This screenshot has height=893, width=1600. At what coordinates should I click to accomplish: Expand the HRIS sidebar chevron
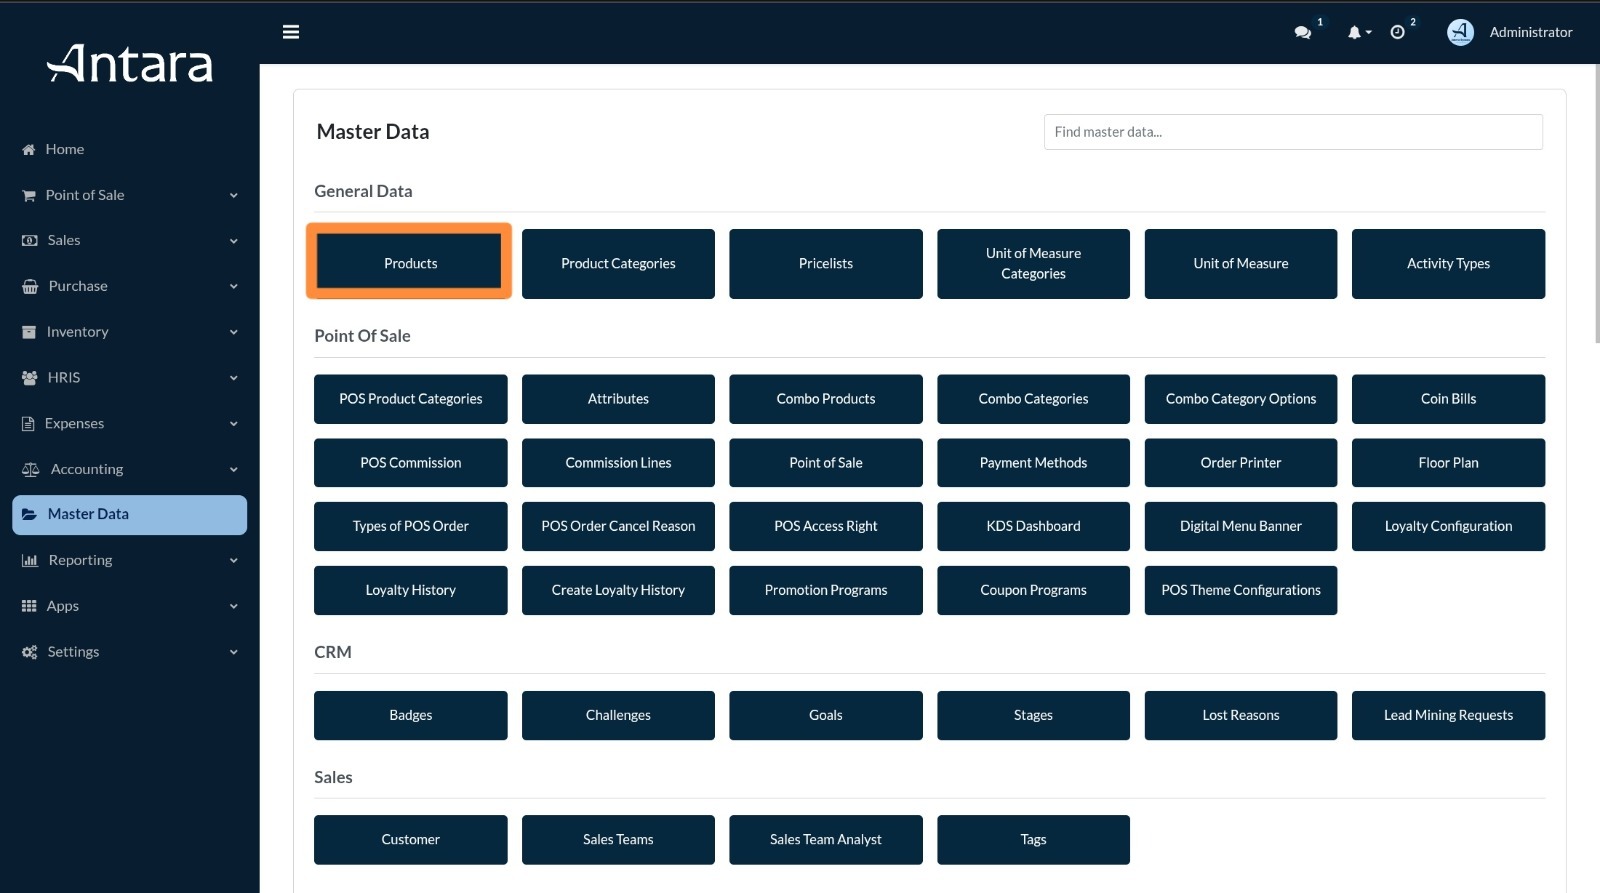tap(234, 378)
